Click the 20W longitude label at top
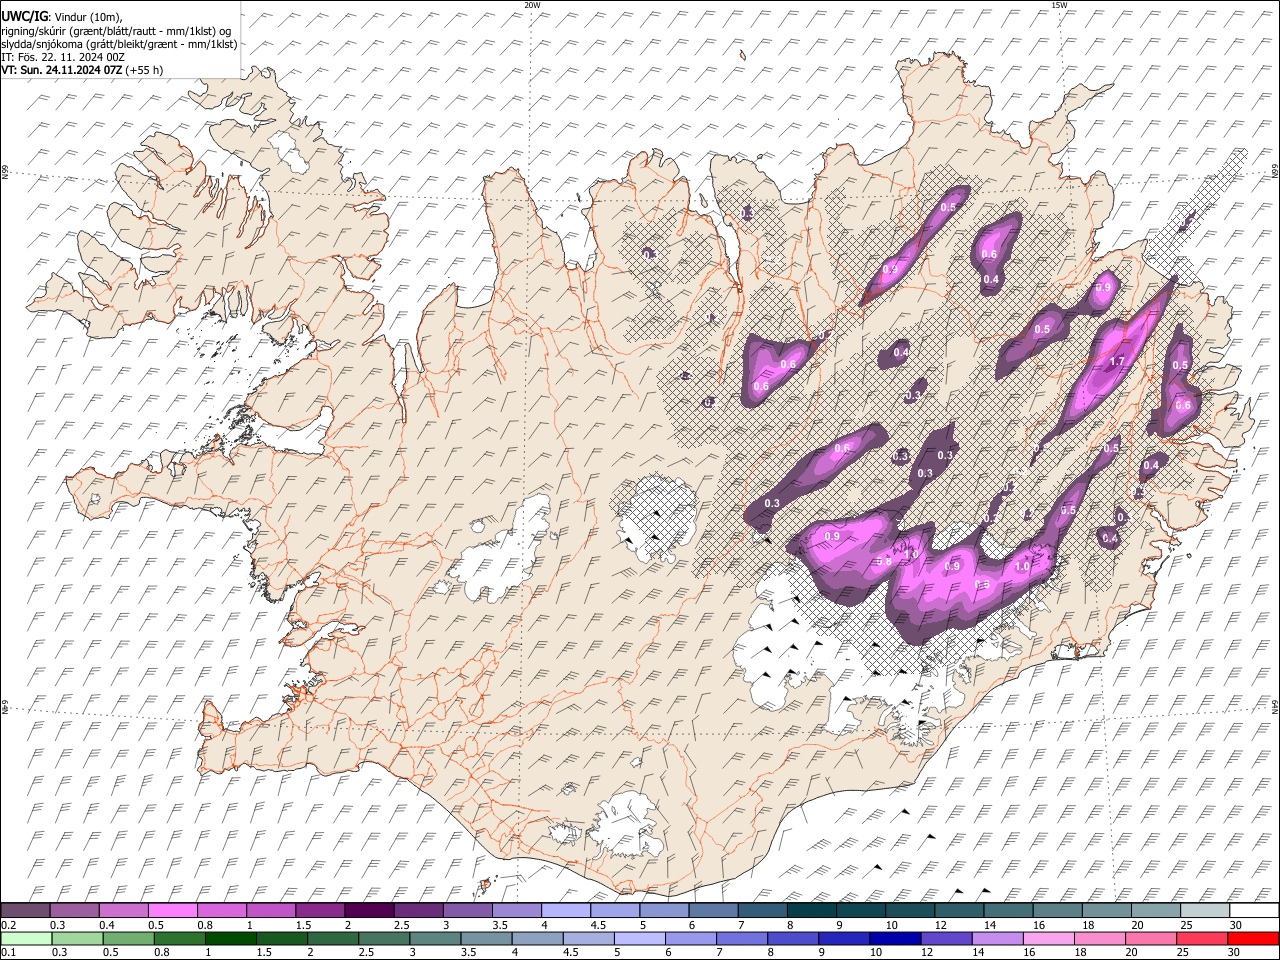The image size is (1280, 960). pyautogui.click(x=532, y=5)
